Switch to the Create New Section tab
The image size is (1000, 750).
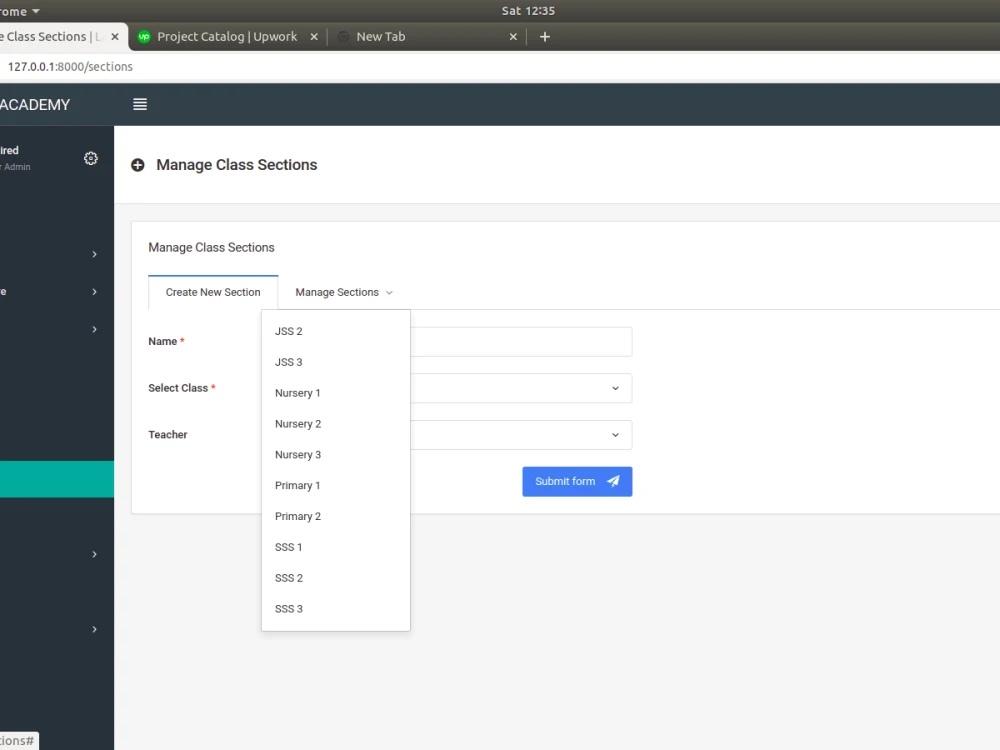212,292
